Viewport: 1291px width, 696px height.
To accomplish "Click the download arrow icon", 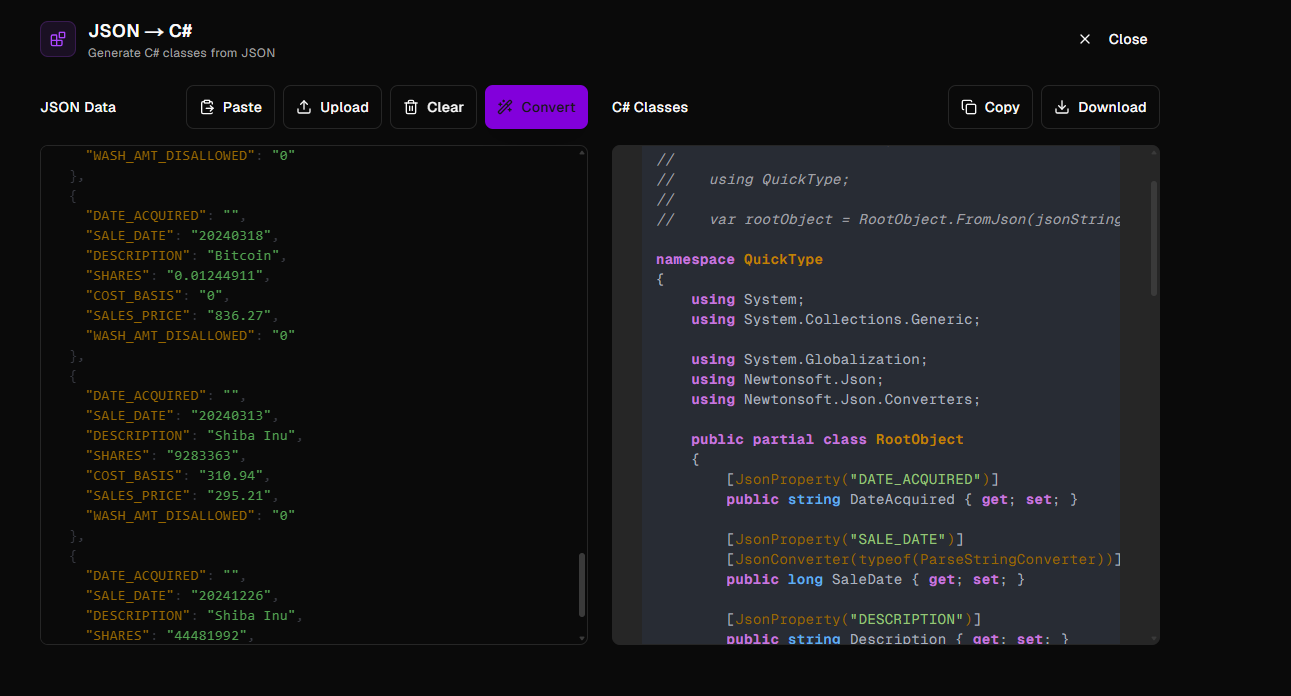I will click(x=1062, y=107).
